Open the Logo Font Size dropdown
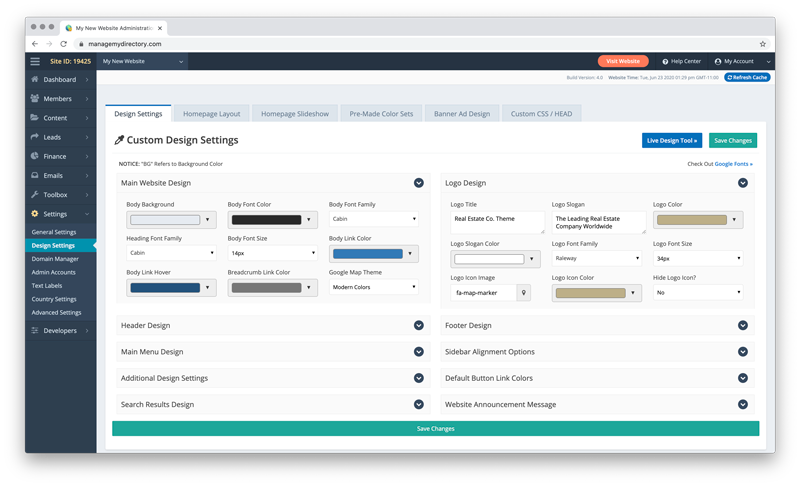Viewport: 800px width, 486px height. (x=698, y=259)
